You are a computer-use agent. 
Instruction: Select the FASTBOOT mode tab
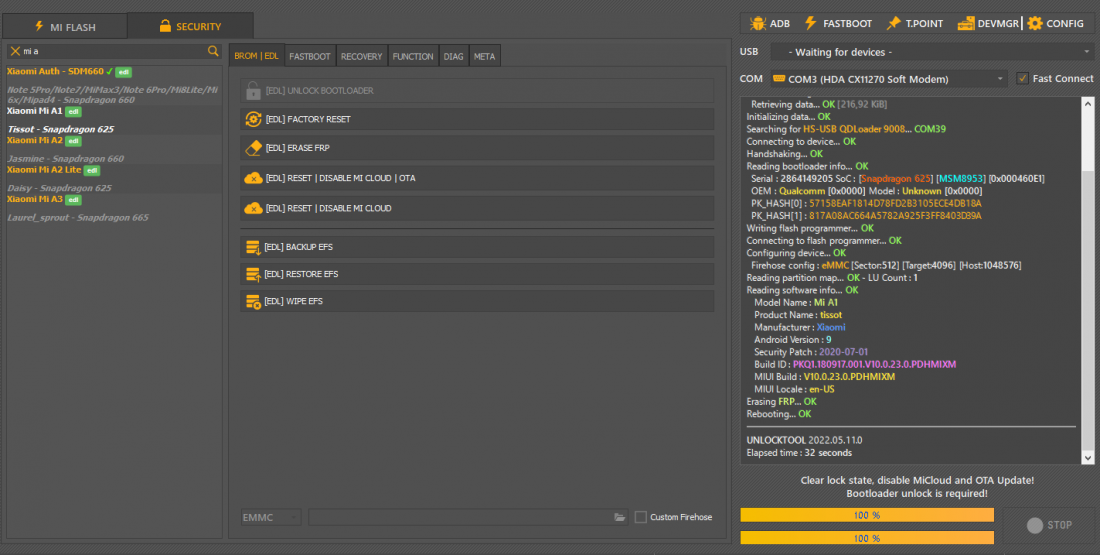[309, 56]
